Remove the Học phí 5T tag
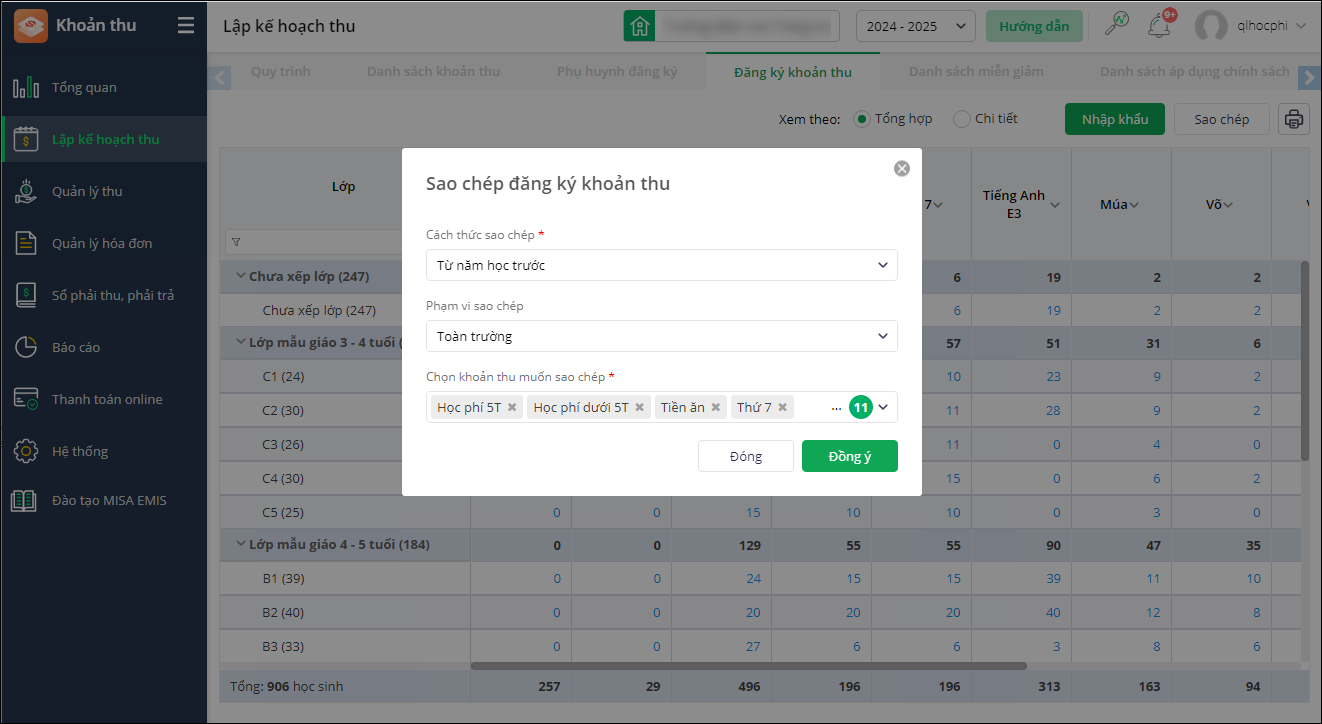The image size is (1322, 724). coord(512,407)
